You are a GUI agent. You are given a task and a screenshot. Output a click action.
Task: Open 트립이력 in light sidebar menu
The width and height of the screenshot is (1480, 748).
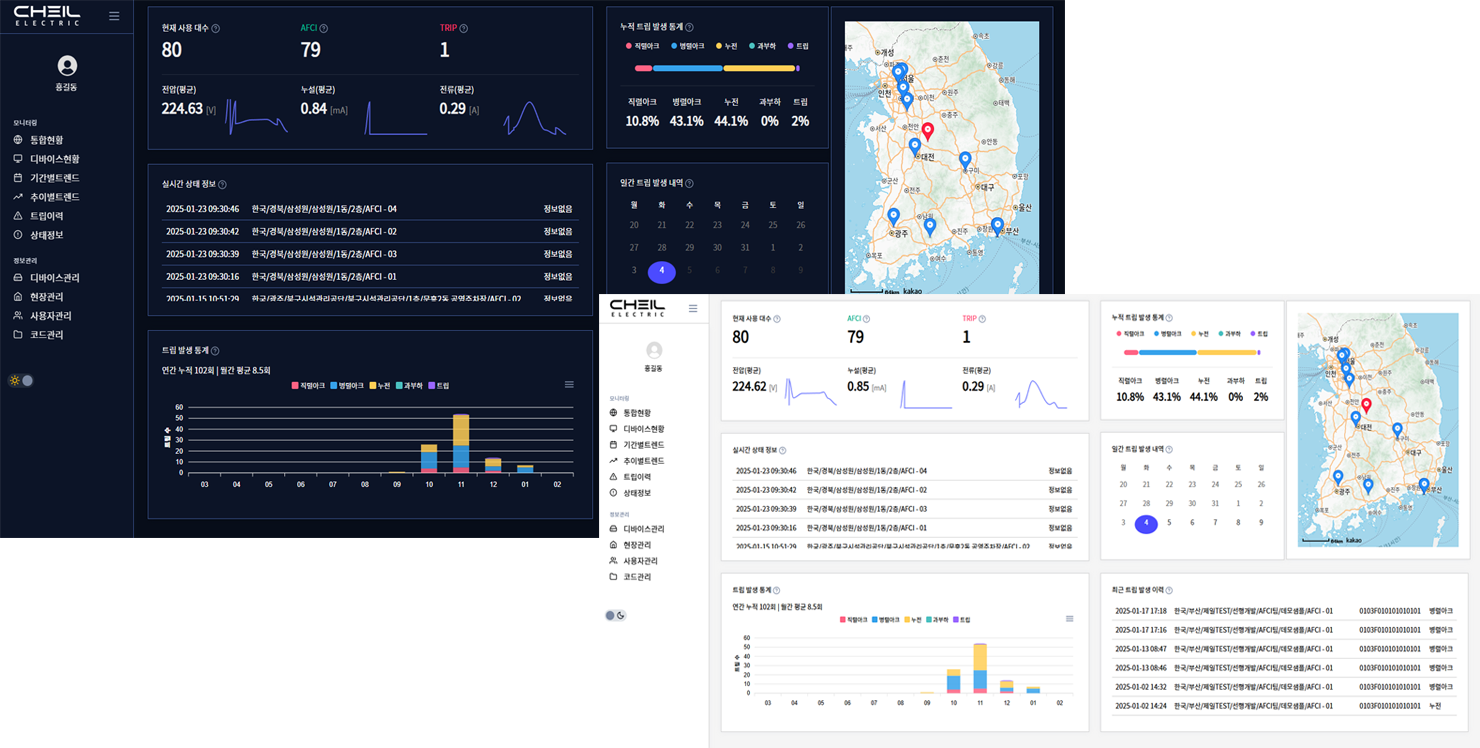(643, 477)
